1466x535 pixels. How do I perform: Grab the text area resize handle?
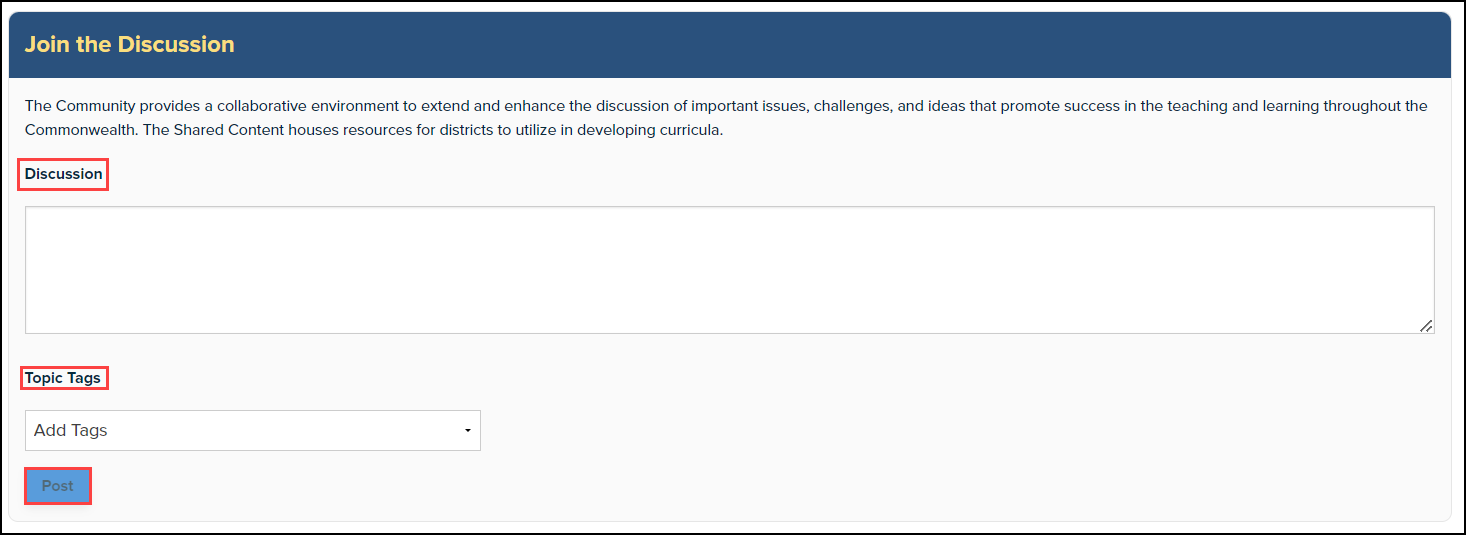1426,325
